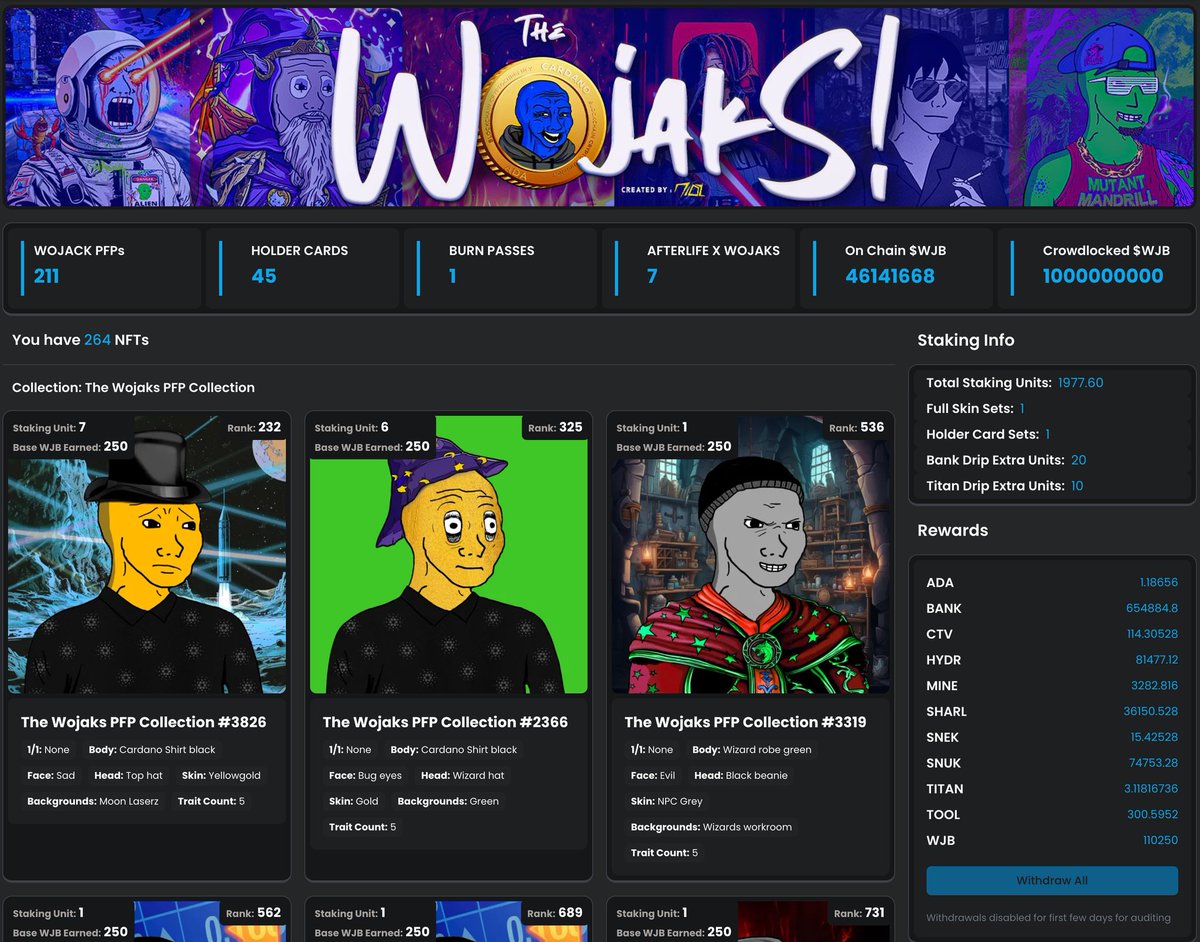1200x942 pixels.
Task: Click the Holder Card Sets row
Action: 1052,434
